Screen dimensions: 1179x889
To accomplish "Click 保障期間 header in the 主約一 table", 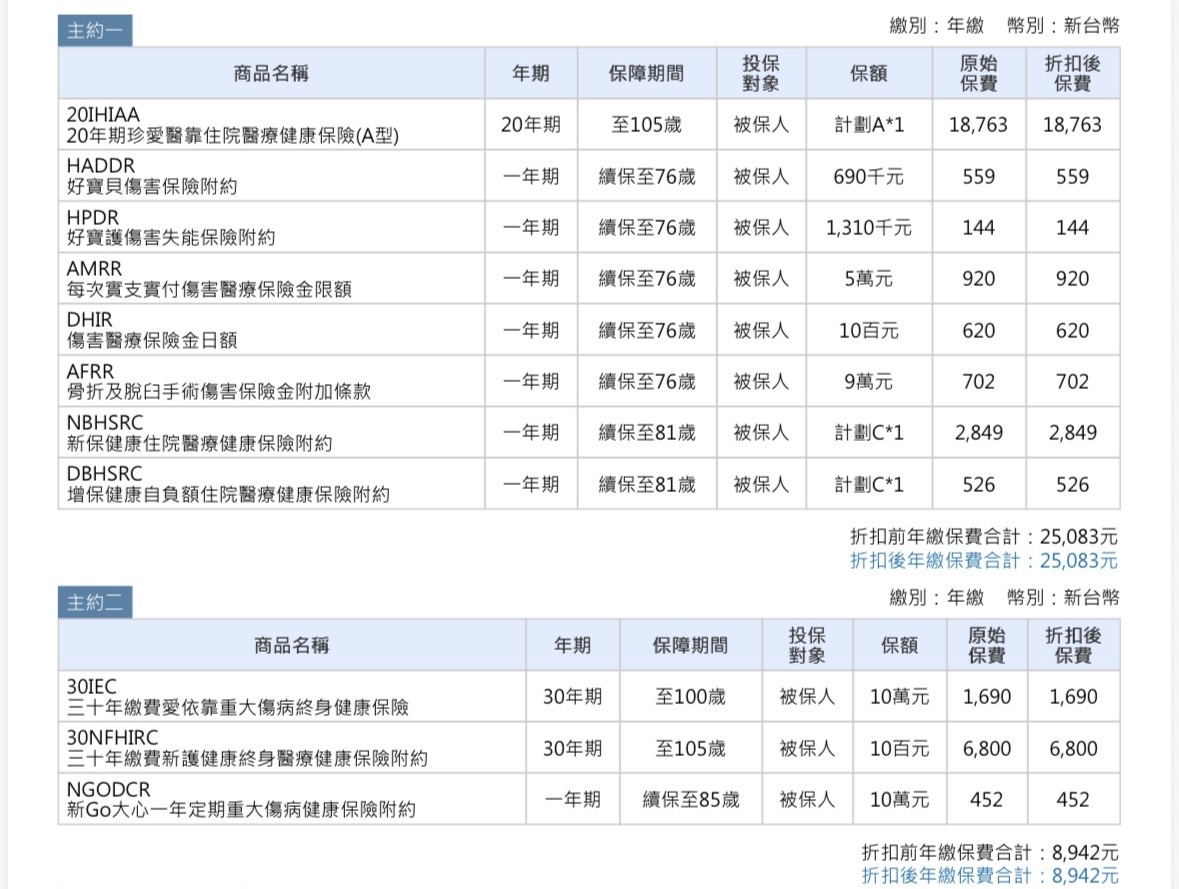I will pos(646,73).
